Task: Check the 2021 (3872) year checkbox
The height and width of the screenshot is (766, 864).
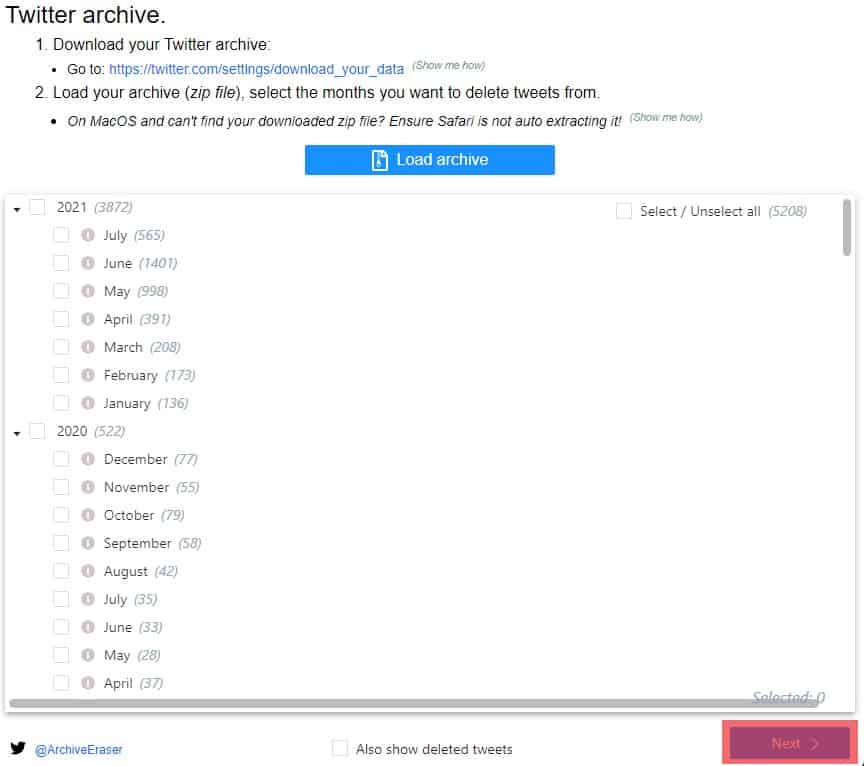Action: [x=37, y=208]
